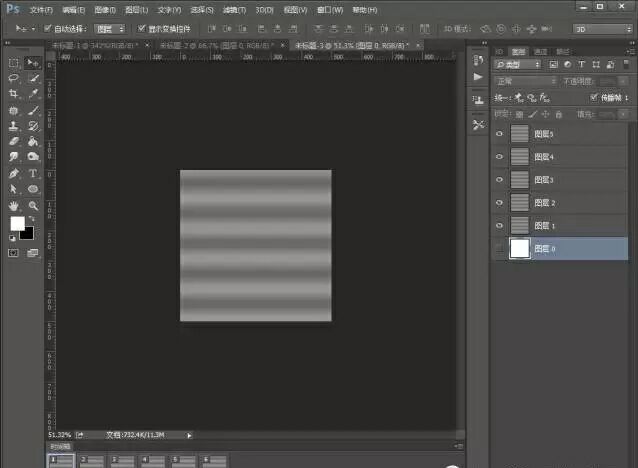Switch to the 通道 panel tab
Screen dimensions: 638x468
tap(541, 50)
